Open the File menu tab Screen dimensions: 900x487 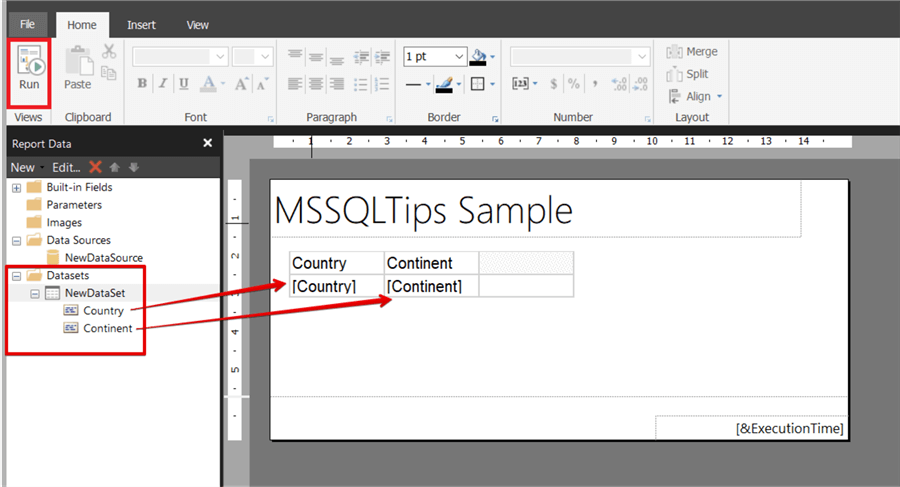(28, 24)
